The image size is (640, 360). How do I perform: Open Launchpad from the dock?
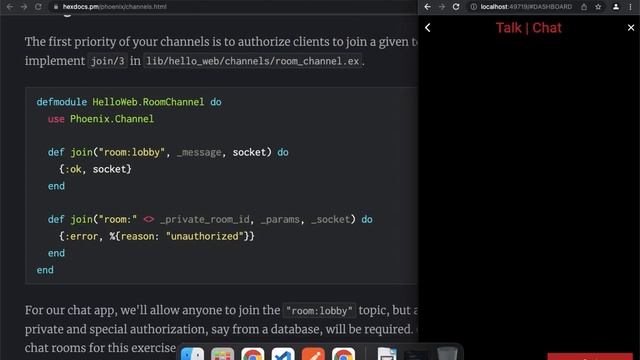tap(222, 354)
